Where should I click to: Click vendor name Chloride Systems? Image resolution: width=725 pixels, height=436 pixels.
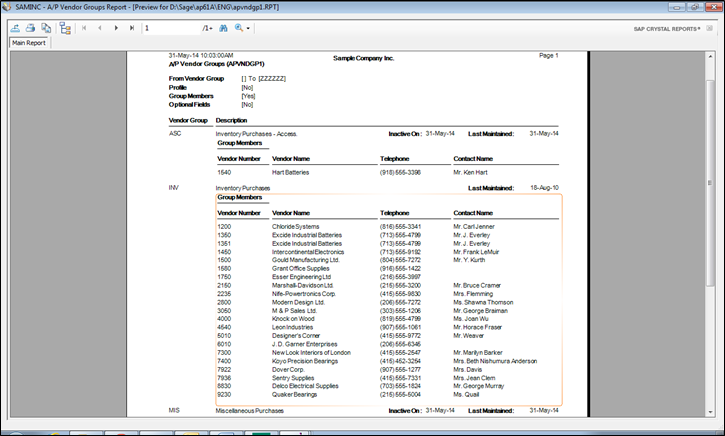coord(295,227)
